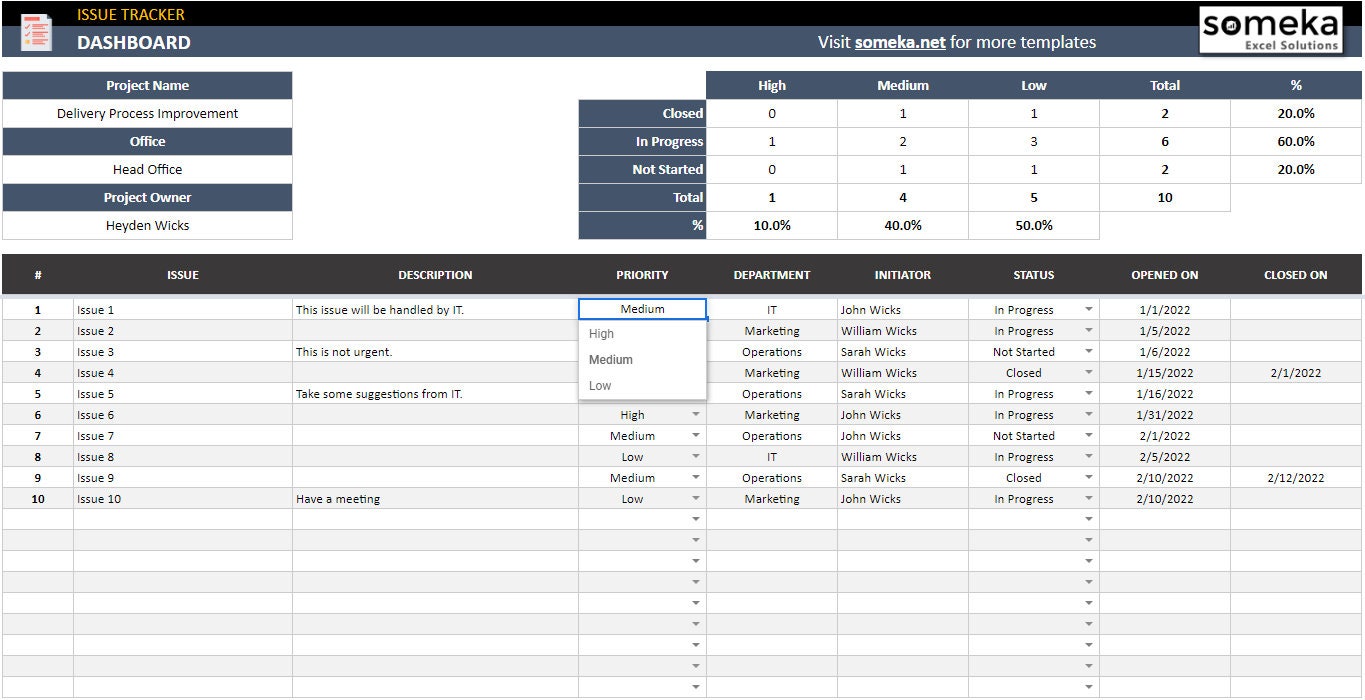Select the 60.0% In Progress percentage cell
Screen dimensions: 1365x700
pyautogui.click(x=1296, y=141)
